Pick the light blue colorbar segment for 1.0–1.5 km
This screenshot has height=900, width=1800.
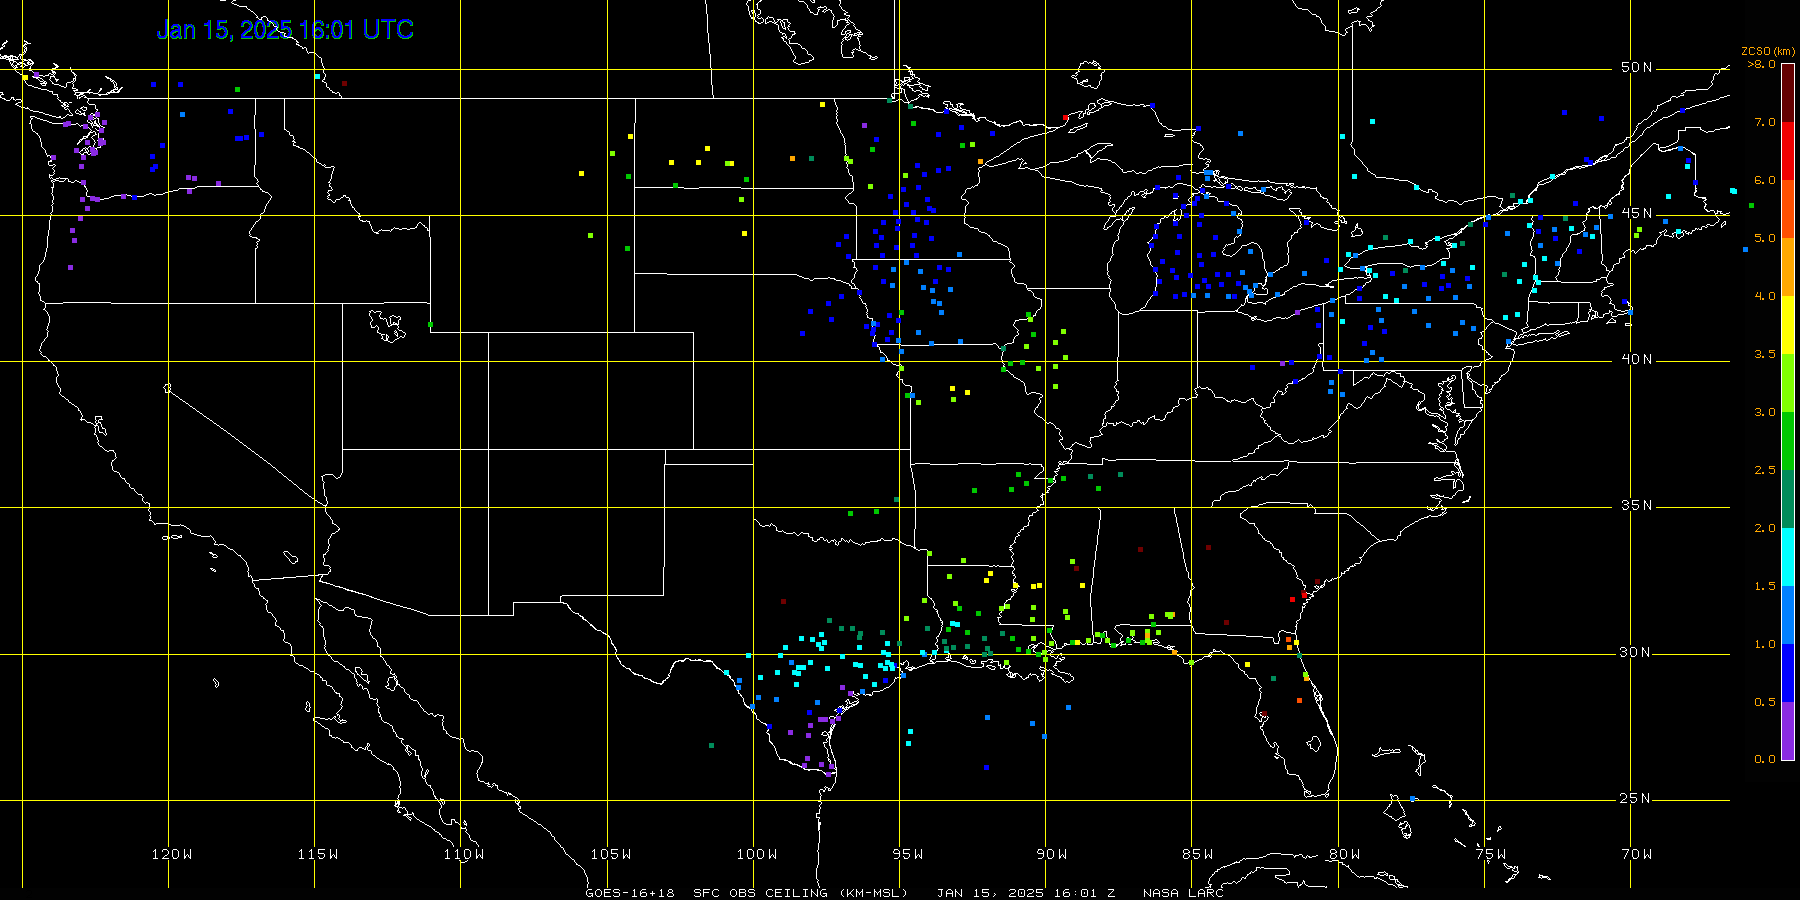pos(1788,615)
